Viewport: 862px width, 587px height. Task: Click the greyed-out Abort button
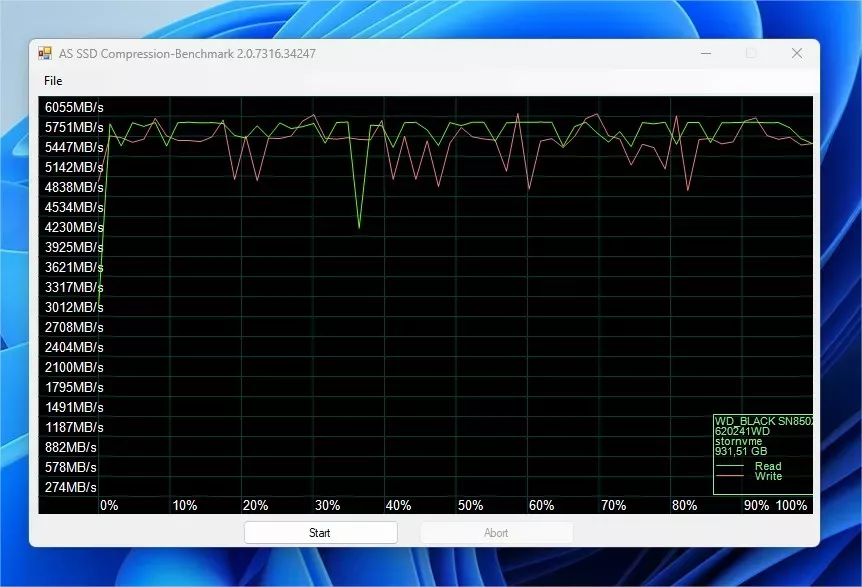(496, 533)
